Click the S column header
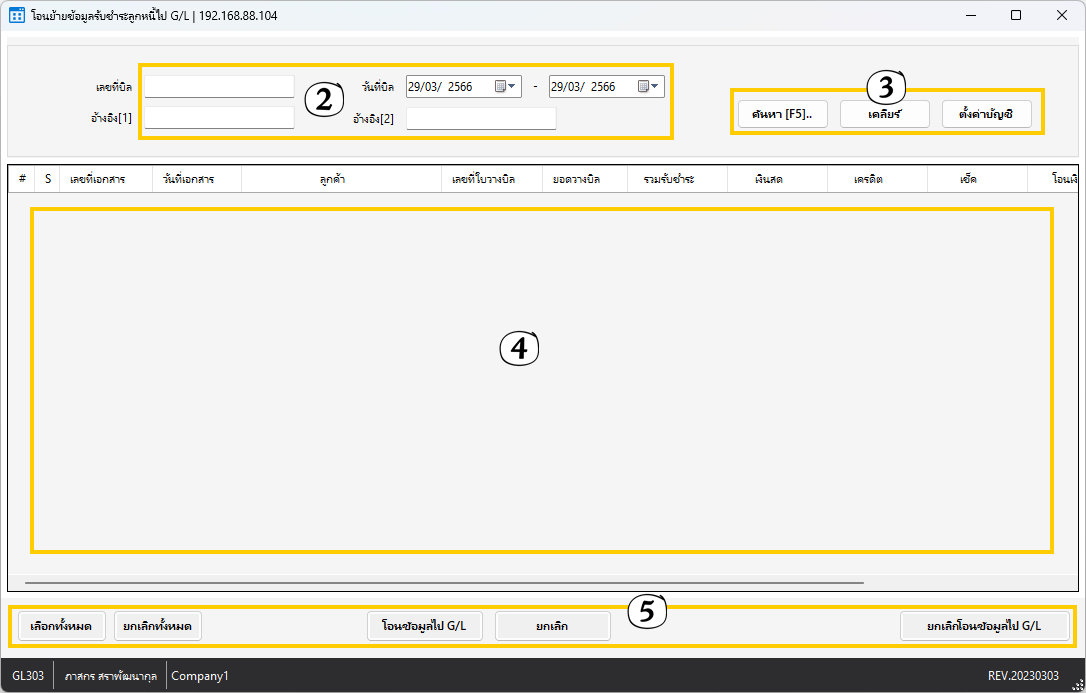This screenshot has height=693, width=1086. tap(47, 179)
